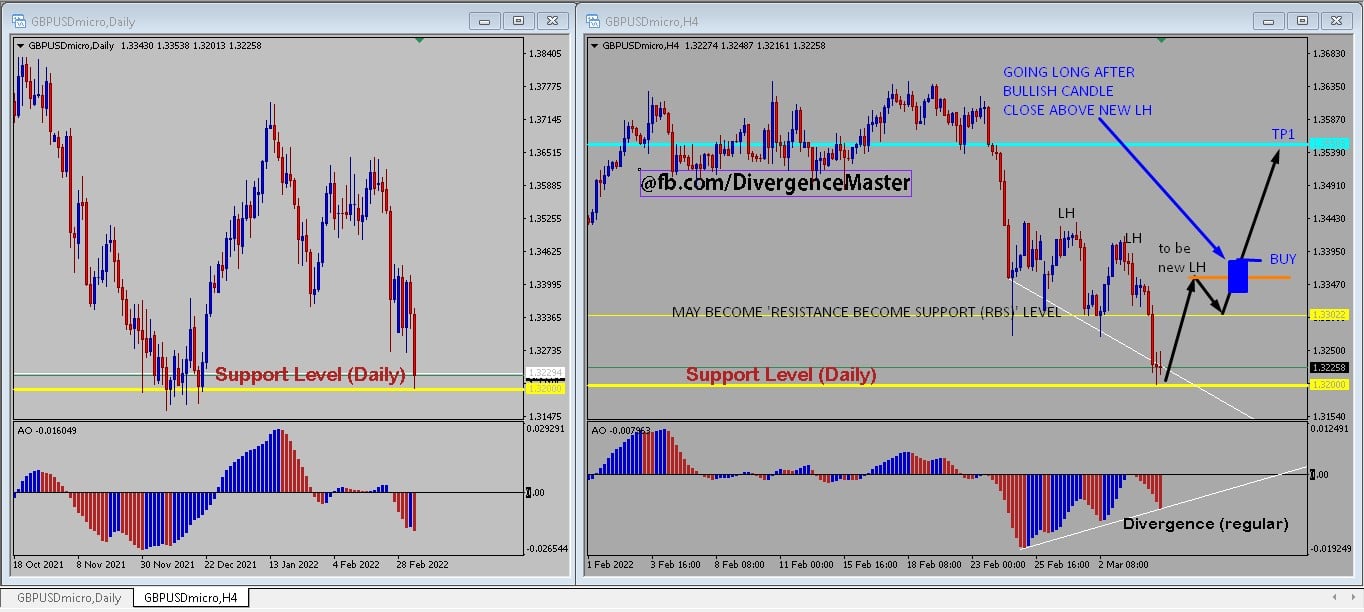Click the 1.34910 price on H4 axis
1364x612 pixels.
tap(1331, 185)
